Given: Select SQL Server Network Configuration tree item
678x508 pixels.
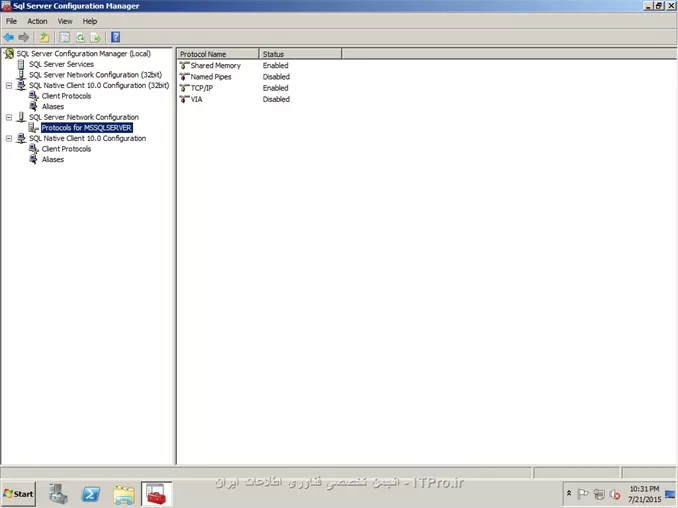Looking at the screenshot, I should (84, 117).
